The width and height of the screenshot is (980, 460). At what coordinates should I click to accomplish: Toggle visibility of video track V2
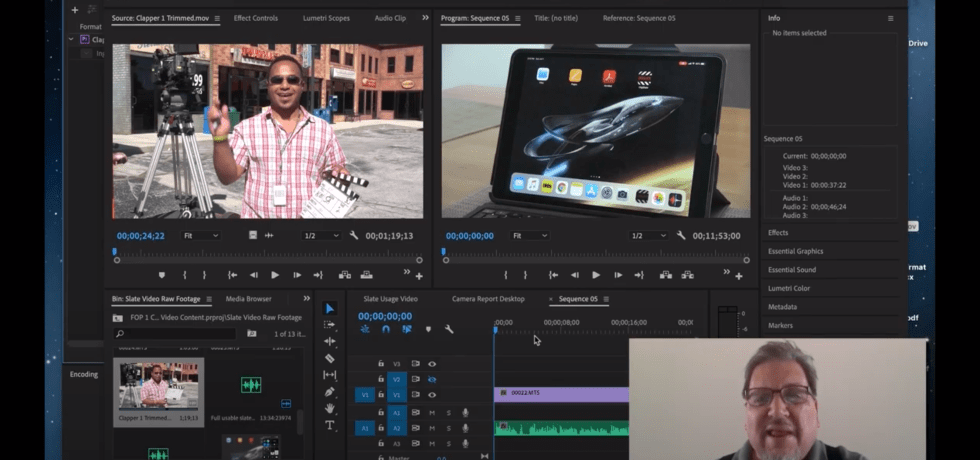click(432, 380)
